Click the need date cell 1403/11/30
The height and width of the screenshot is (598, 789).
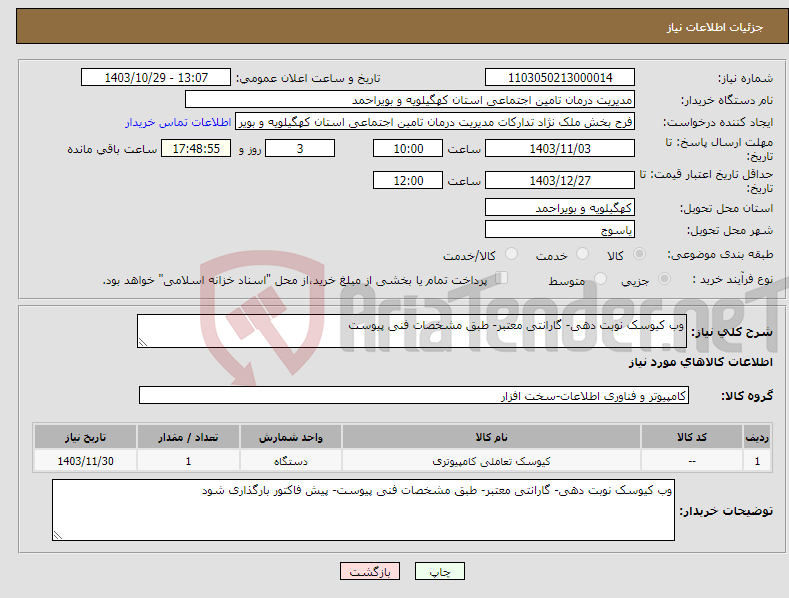[86, 461]
